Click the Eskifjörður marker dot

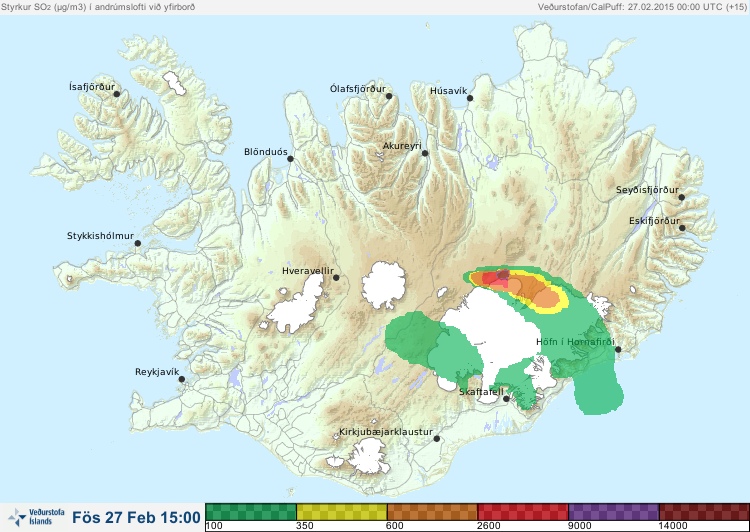(x=682, y=228)
